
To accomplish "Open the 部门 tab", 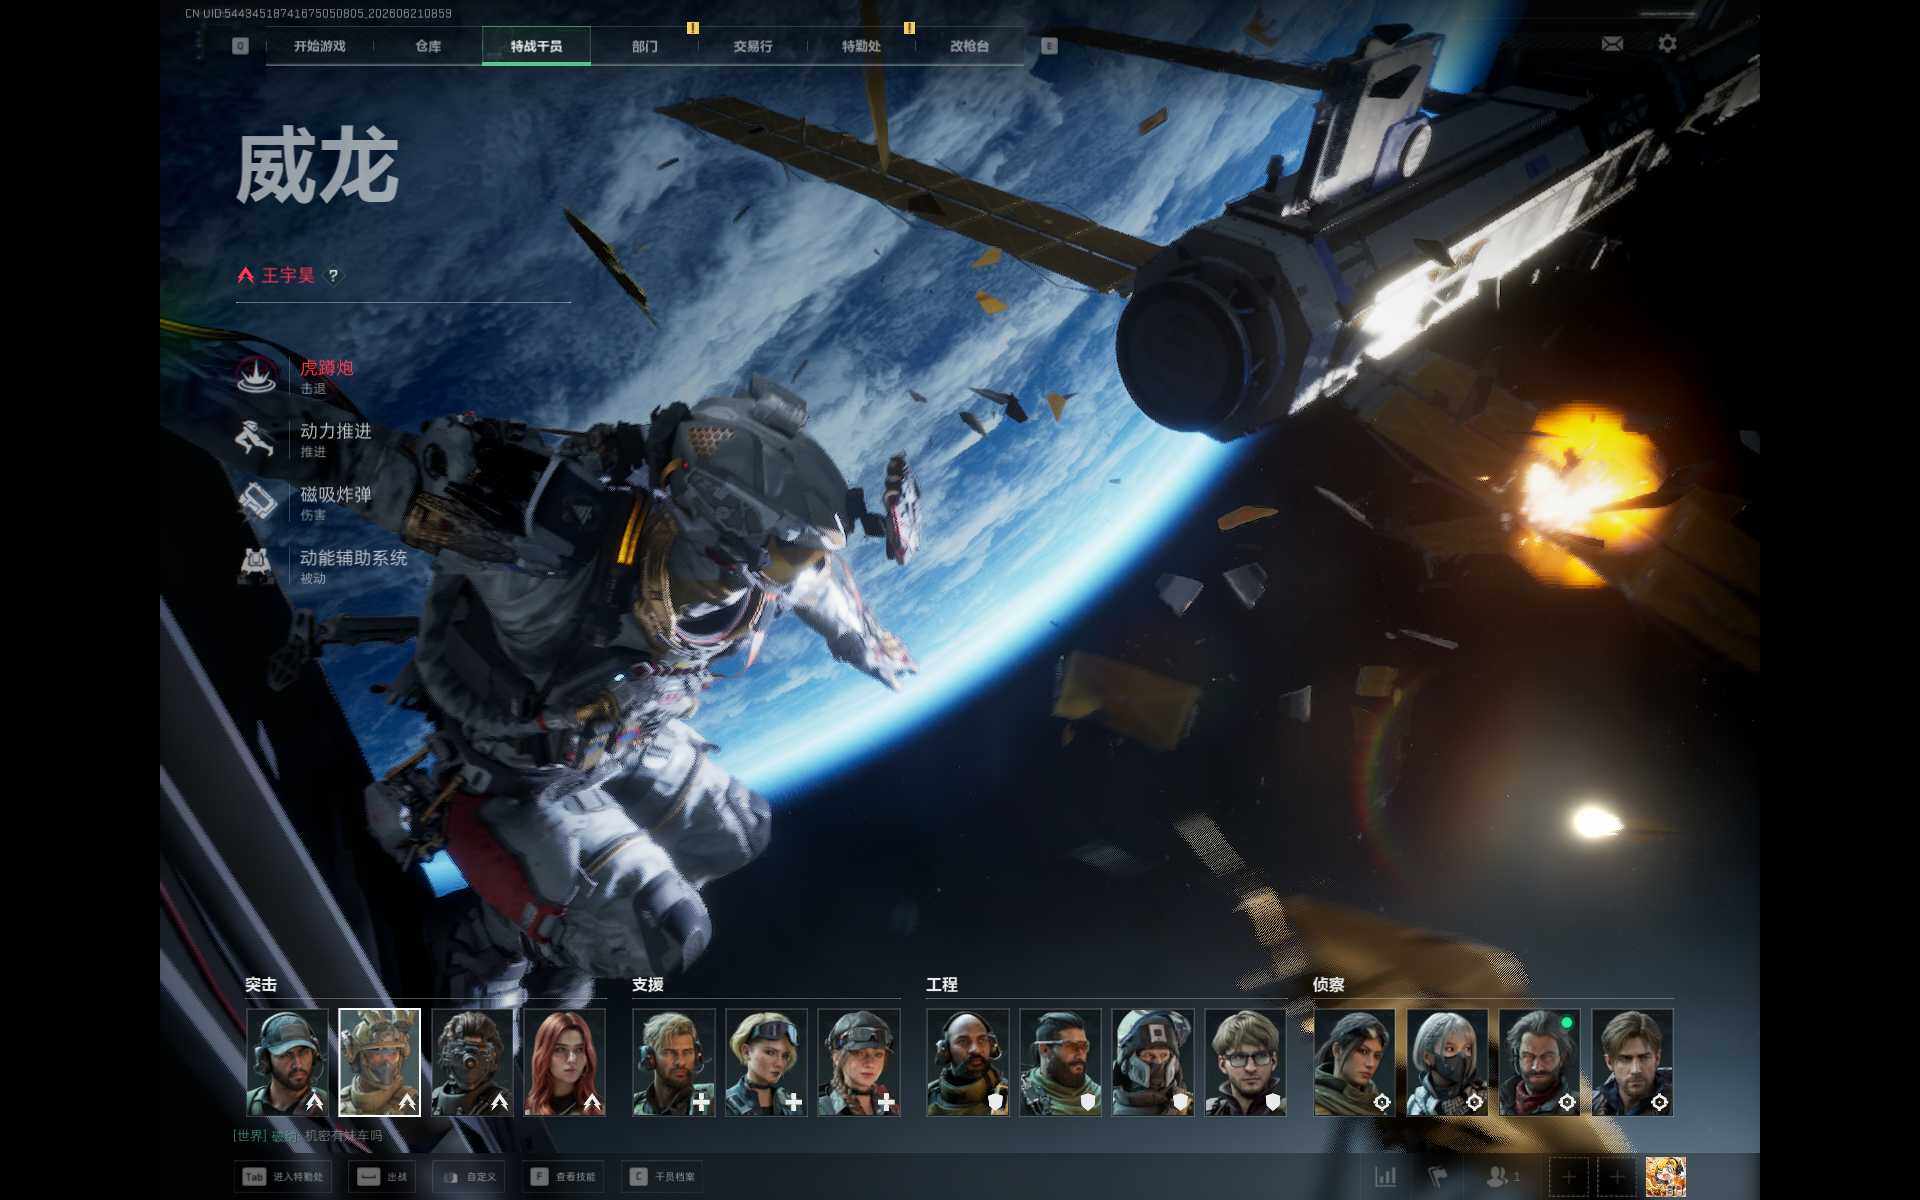I will coord(645,46).
